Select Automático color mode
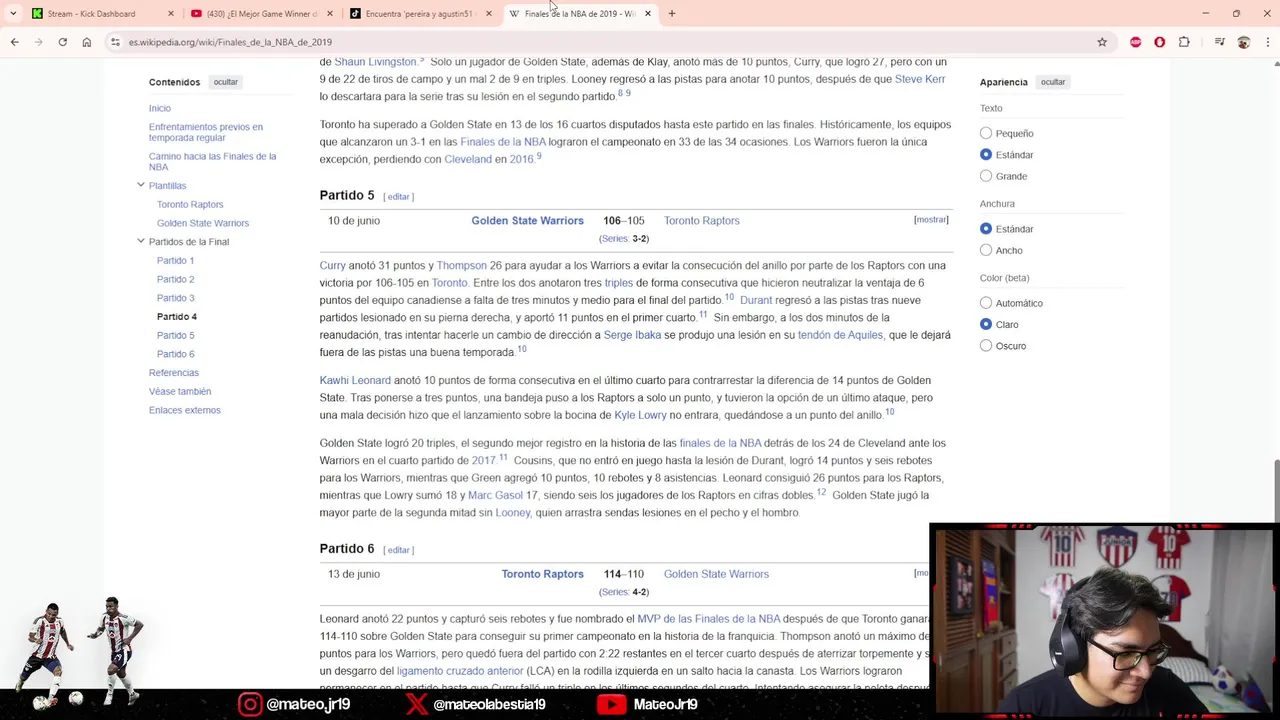Image resolution: width=1280 pixels, height=720 pixels. click(x=986, y=303)
